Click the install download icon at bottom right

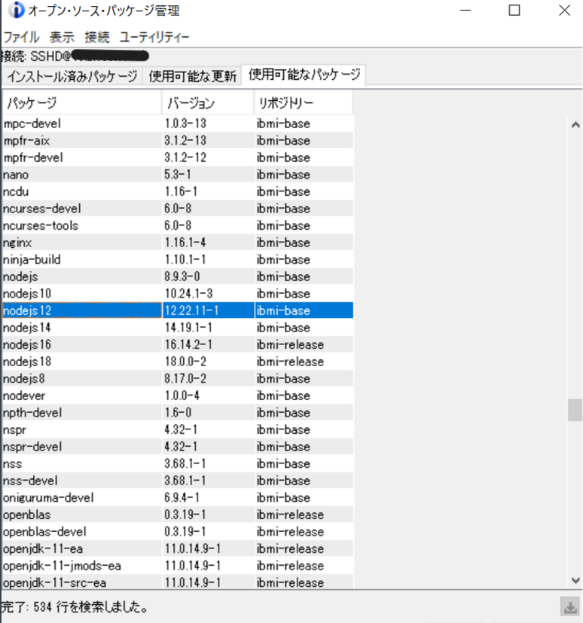click(x=571, y=607)
